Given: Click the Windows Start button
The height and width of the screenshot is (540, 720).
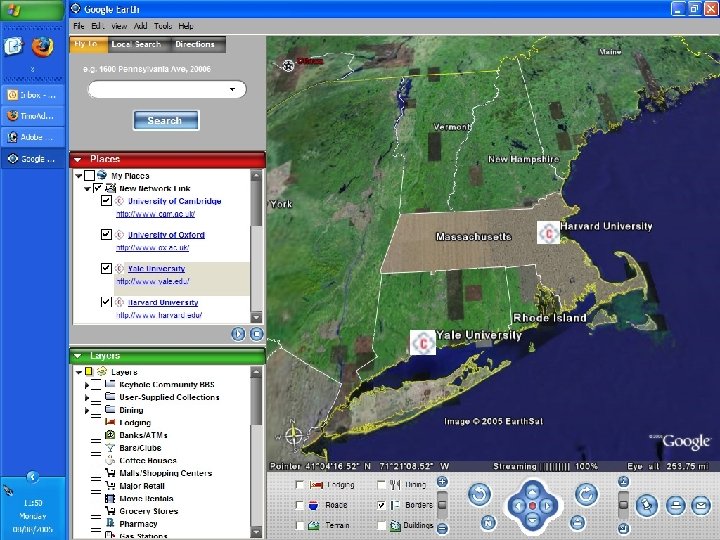Looking at the screenshot, I should [x=32, y=10].
